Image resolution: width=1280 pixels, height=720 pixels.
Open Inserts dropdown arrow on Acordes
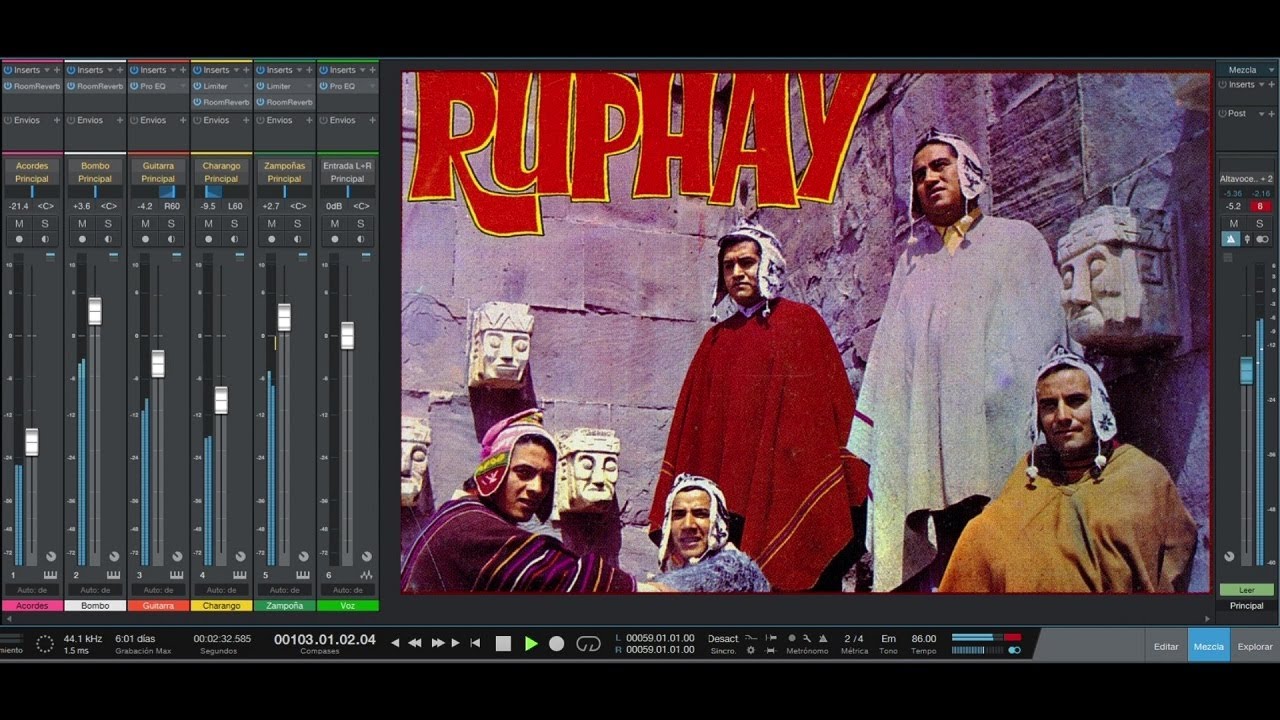coord(47,70)
